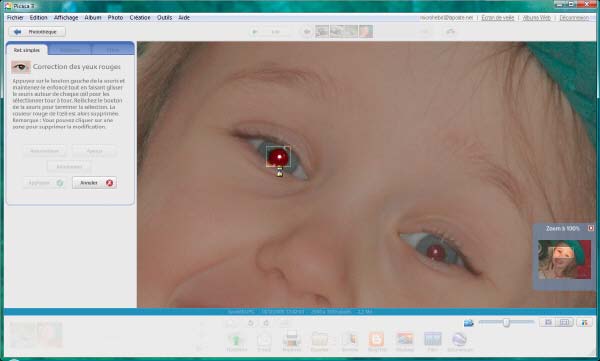Click the Google Earth geotag icon
Screen dimensions: 600x361
click(460, 341)
